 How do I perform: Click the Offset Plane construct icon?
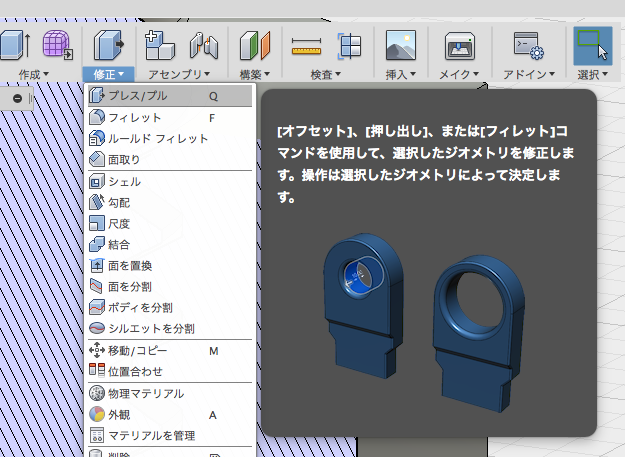(x=255, y=46)
